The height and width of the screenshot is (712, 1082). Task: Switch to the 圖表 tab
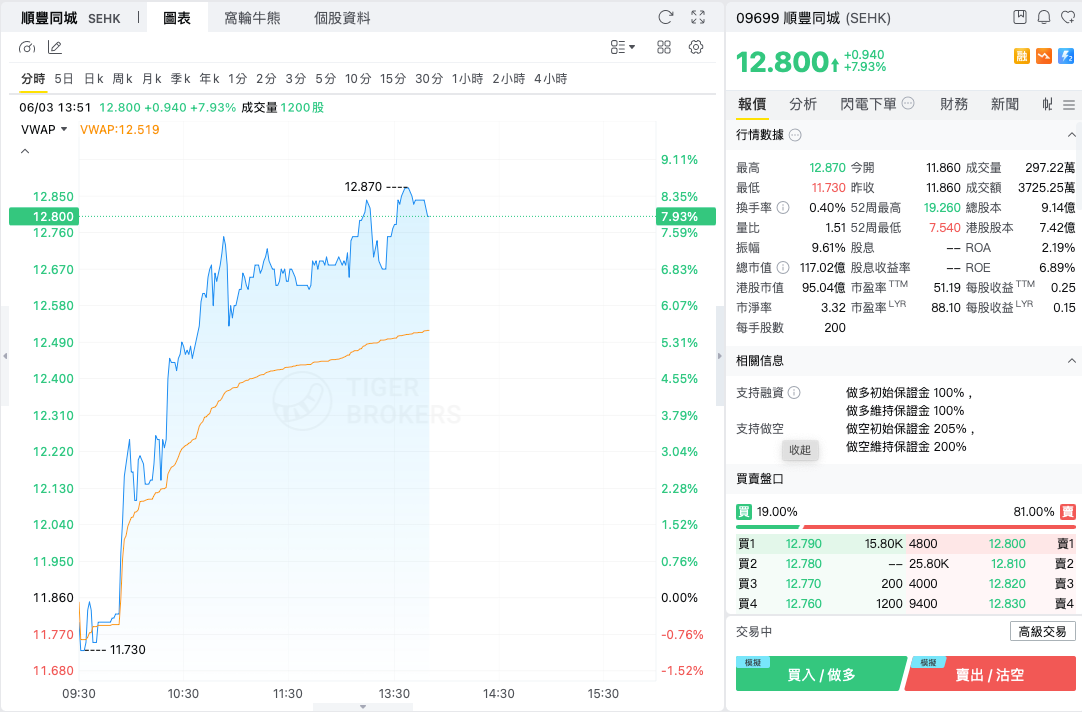177,18
